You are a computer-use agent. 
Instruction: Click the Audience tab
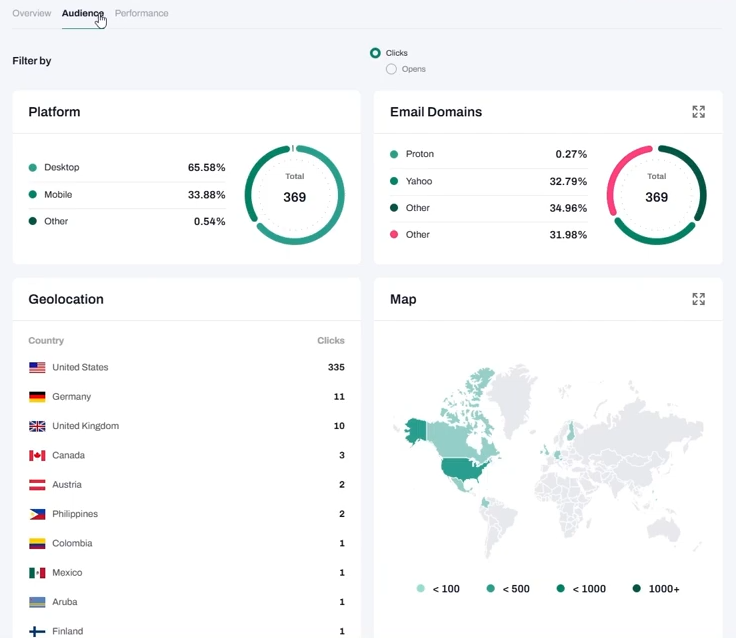tap(82, 13)
